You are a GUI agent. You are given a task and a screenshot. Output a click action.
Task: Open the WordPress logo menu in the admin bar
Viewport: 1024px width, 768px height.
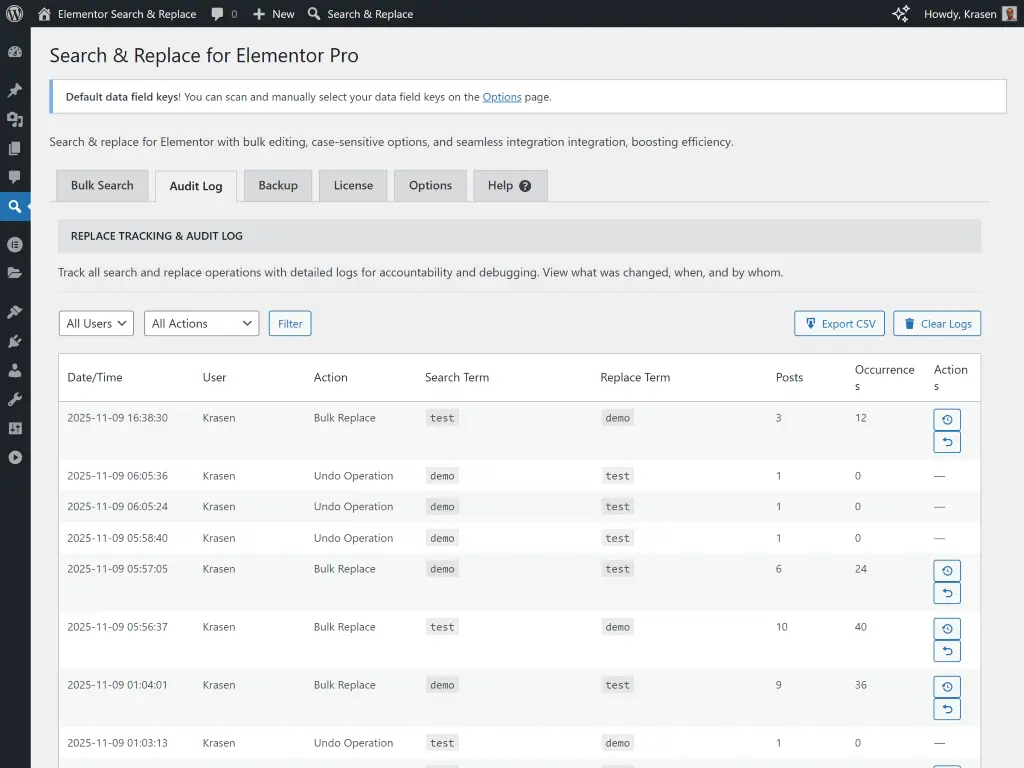pyautogui.click(x=14, y=14)
